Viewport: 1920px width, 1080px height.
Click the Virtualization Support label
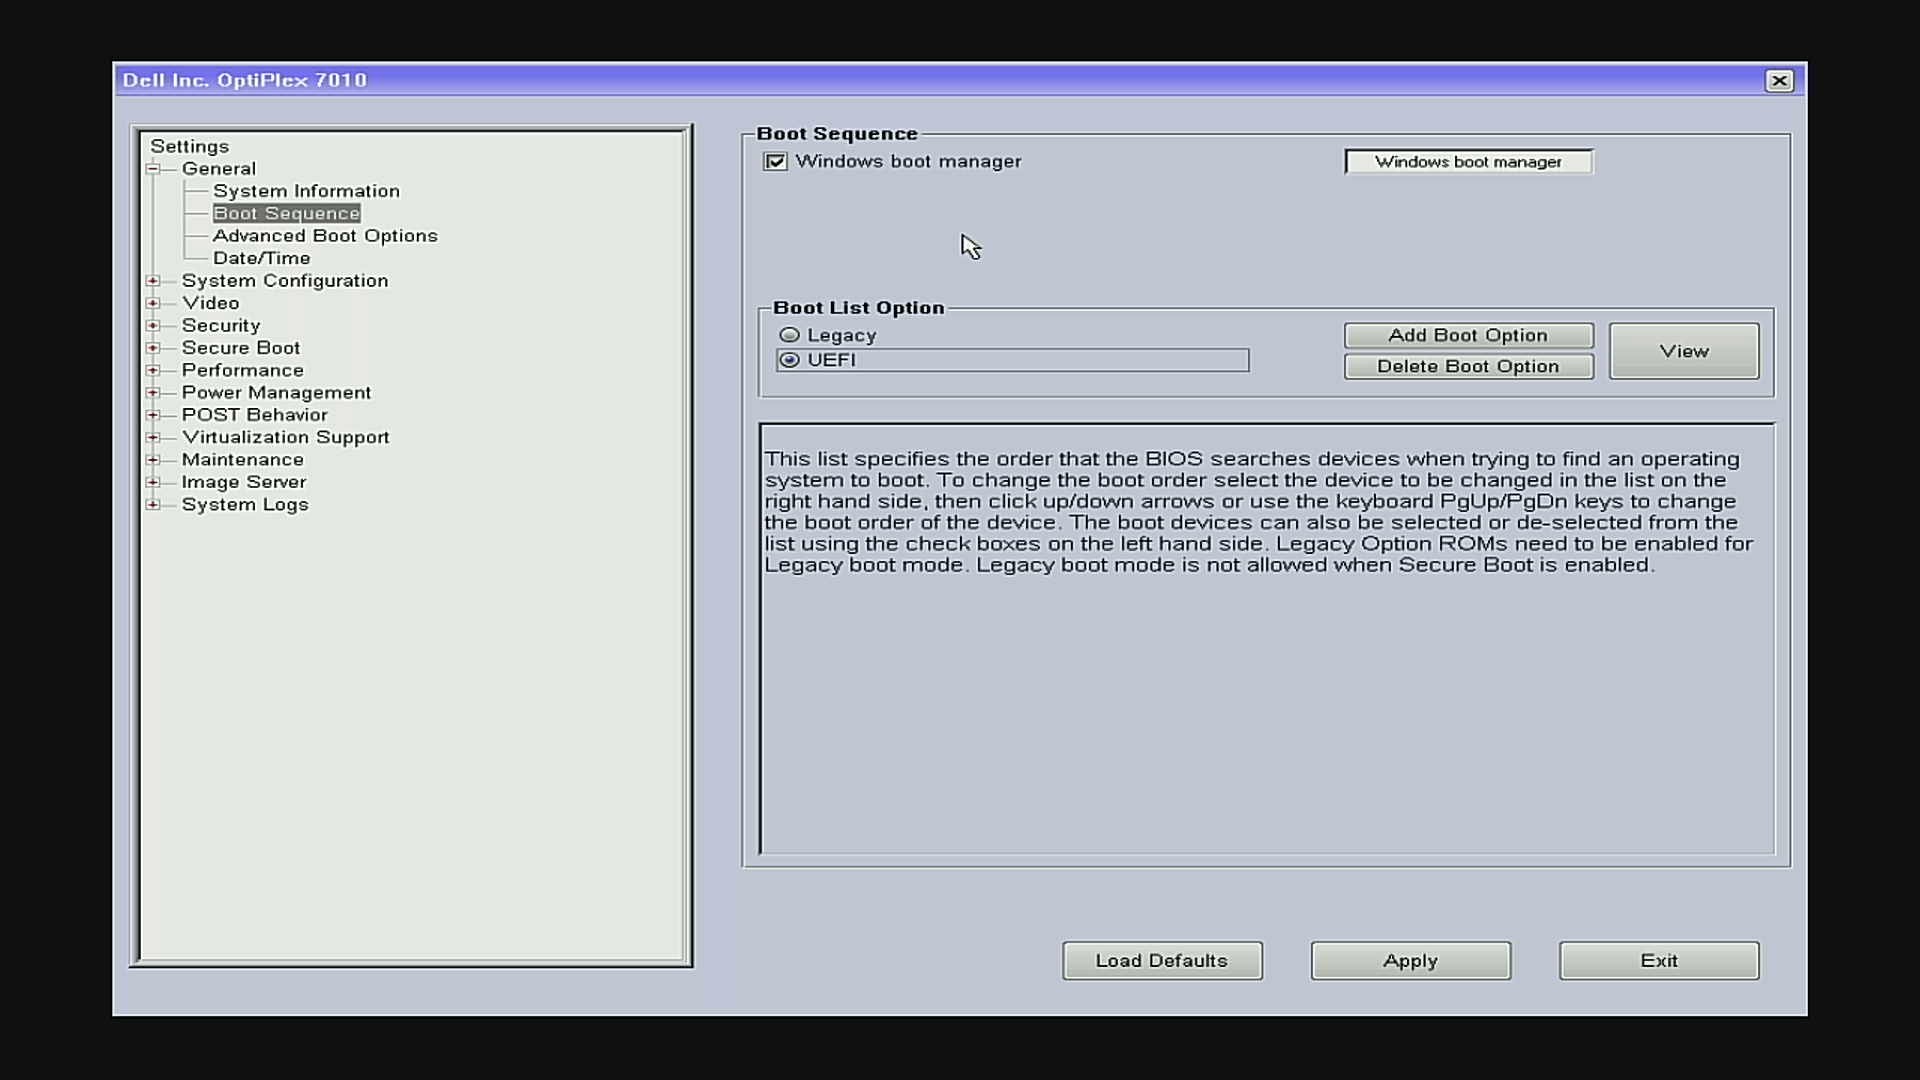click(285, 437)
